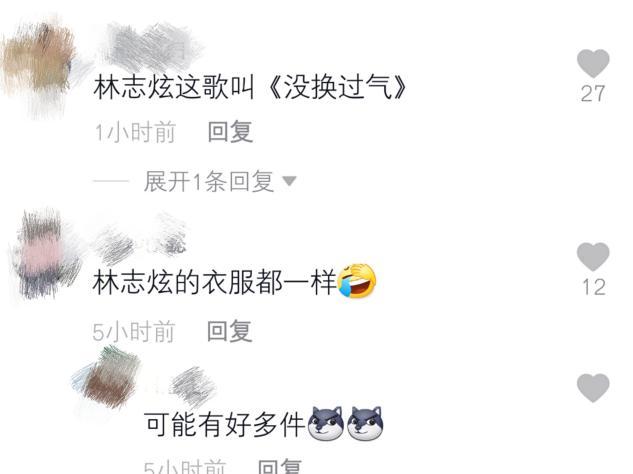Open the nested reply author's avatar
633x474 pixels.
click(108, 378)
